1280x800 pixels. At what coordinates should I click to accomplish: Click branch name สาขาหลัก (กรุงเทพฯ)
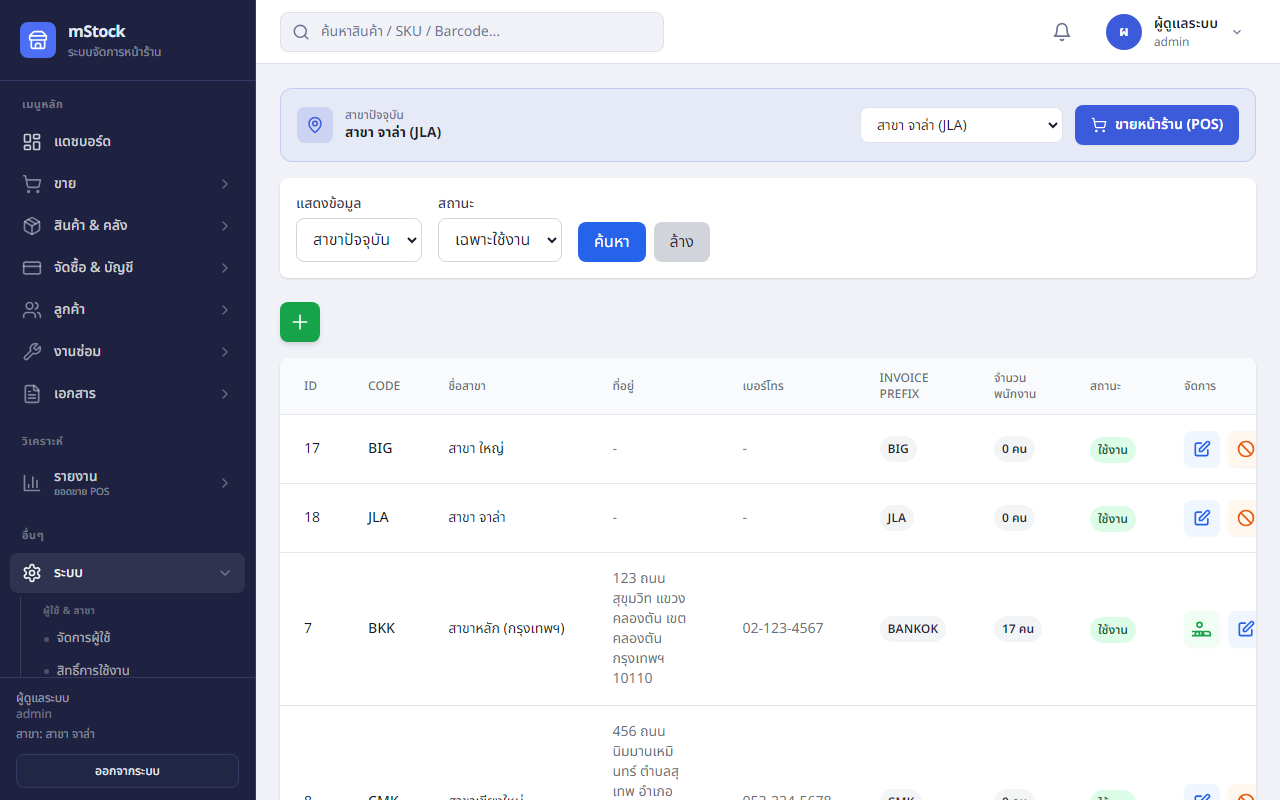click(x=507, y=629)
